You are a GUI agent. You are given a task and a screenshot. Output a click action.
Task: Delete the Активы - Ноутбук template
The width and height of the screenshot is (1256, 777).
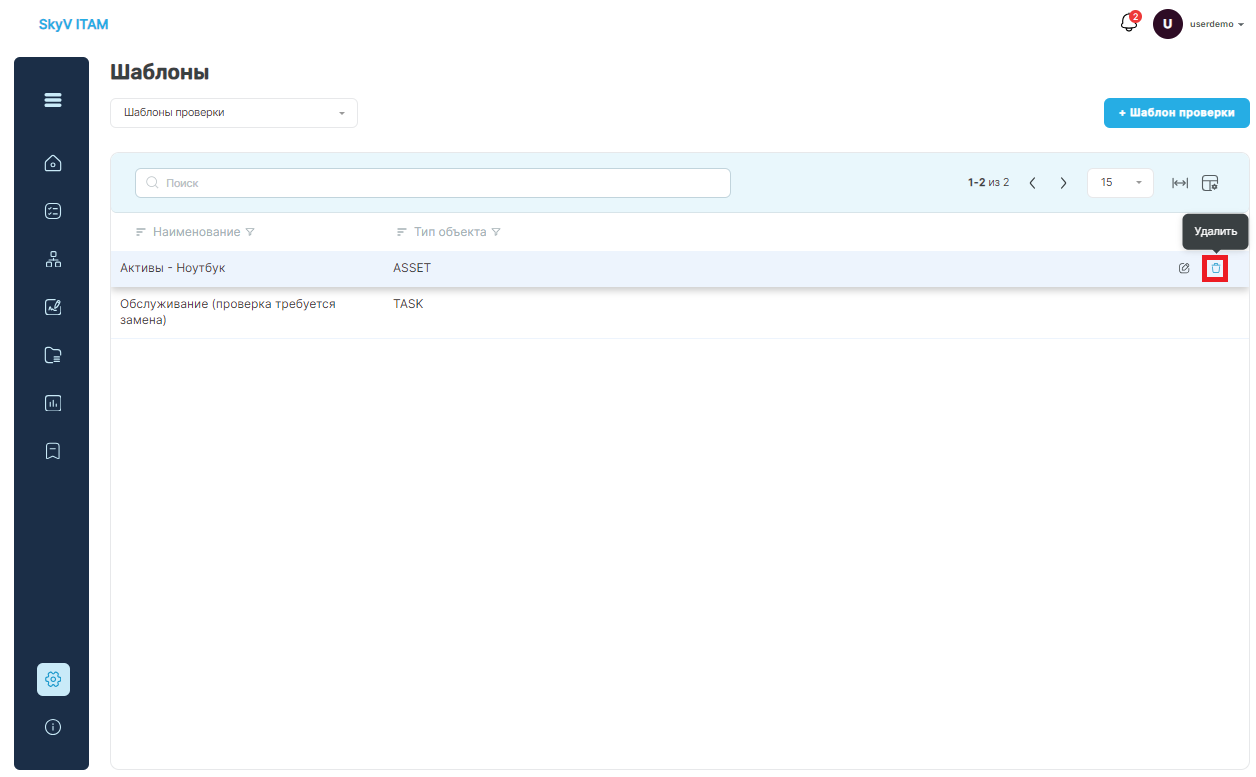[1215, 268]
